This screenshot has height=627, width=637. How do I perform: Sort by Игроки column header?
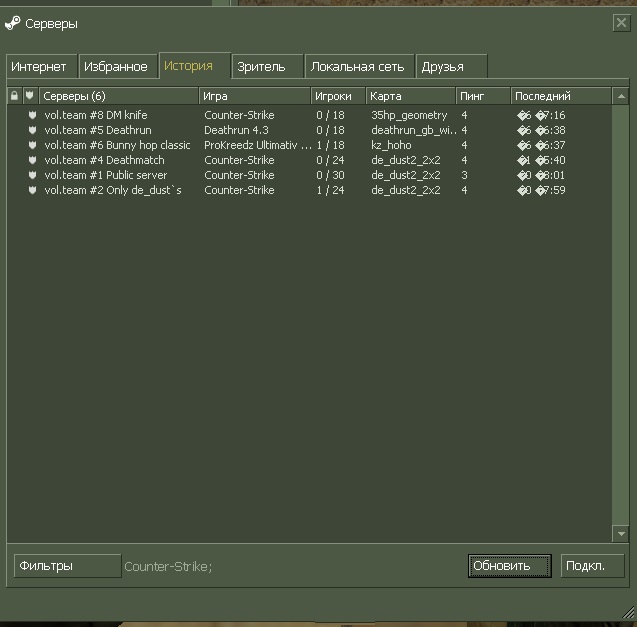(x=338, y=96)
